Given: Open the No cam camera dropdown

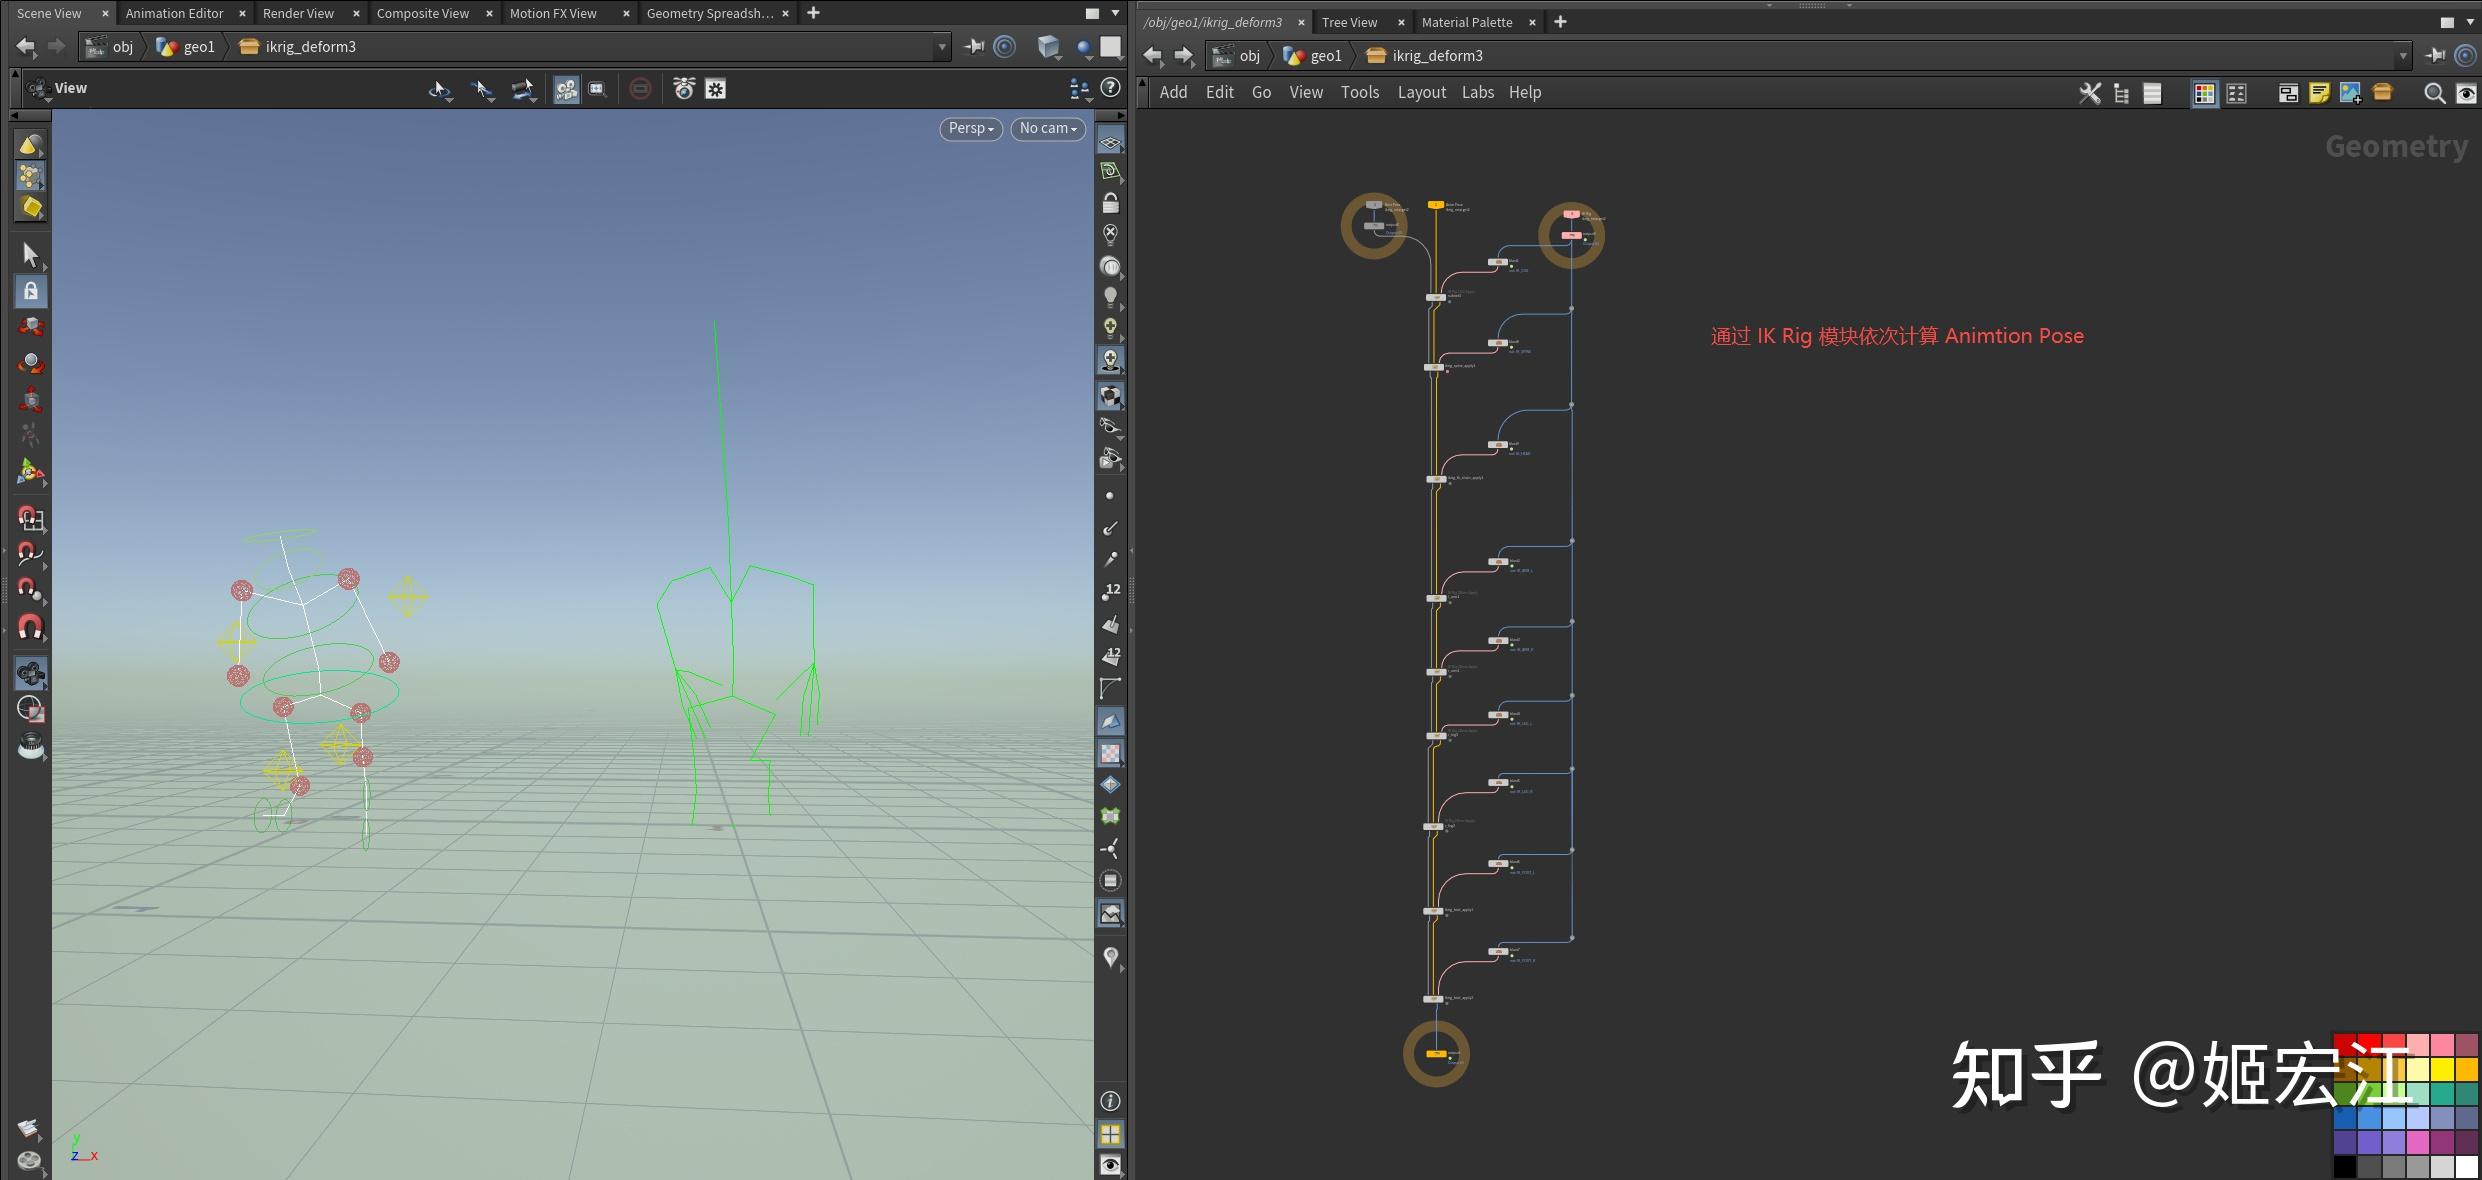Looking at the screenshot, I should tap(1046, 128).
